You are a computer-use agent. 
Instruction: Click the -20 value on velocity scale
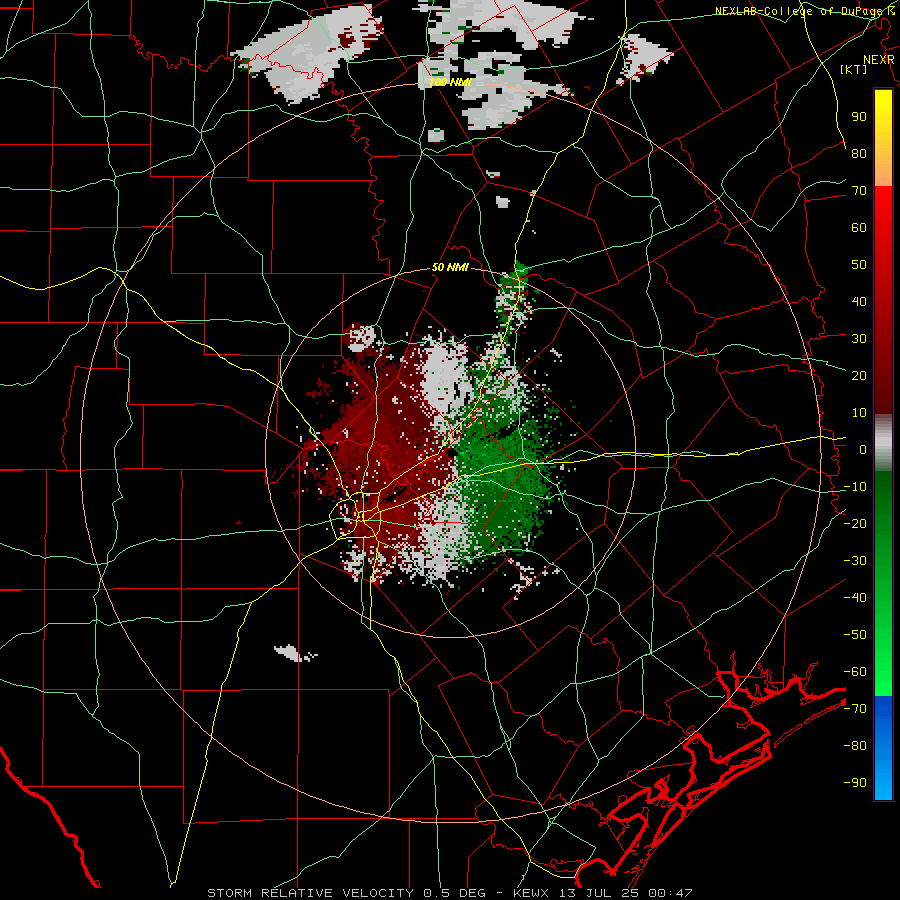855,523
